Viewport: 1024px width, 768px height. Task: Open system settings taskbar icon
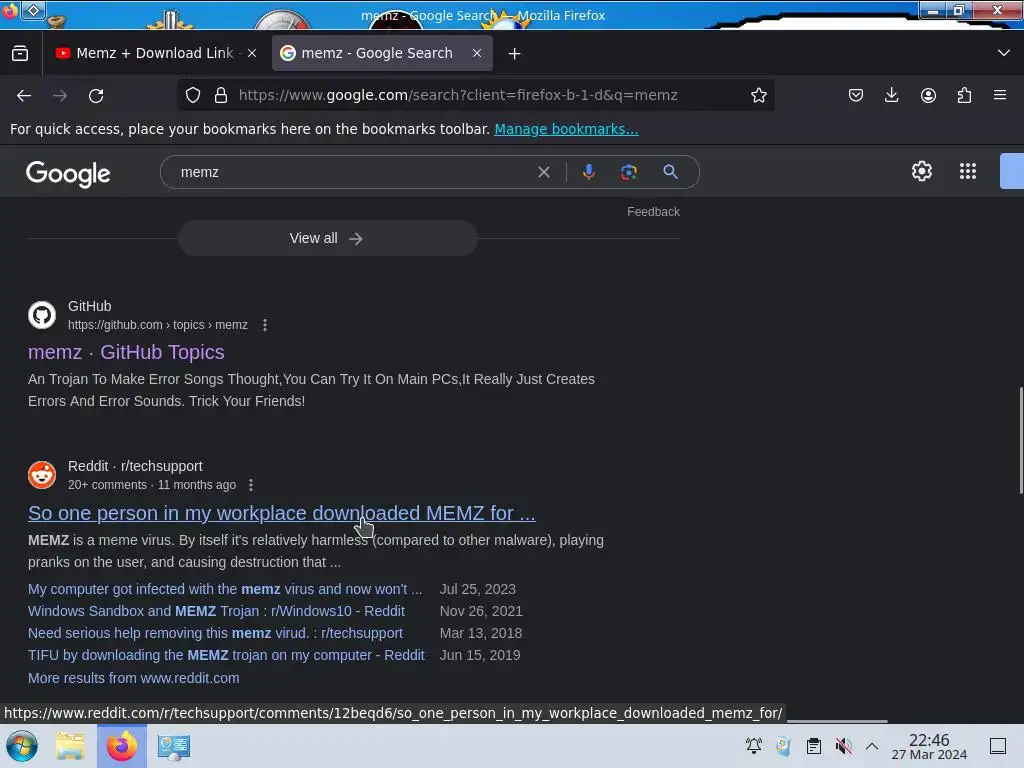point(174,746)
